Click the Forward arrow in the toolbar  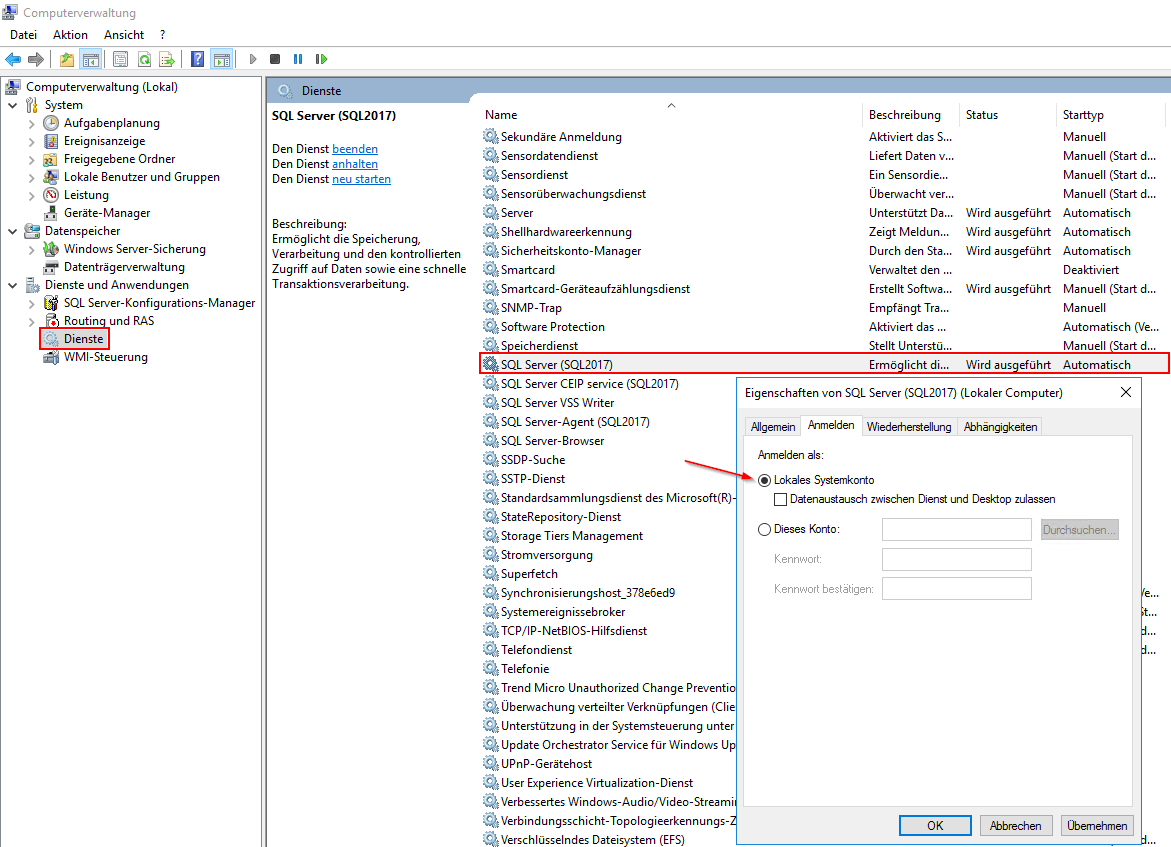[35, 59]
